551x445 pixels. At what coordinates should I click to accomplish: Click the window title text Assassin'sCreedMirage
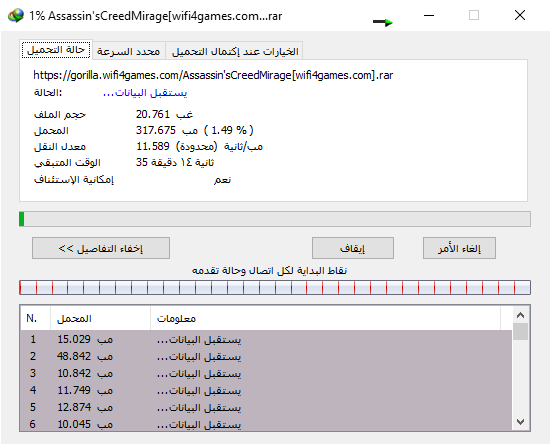[x=155, y=16]
